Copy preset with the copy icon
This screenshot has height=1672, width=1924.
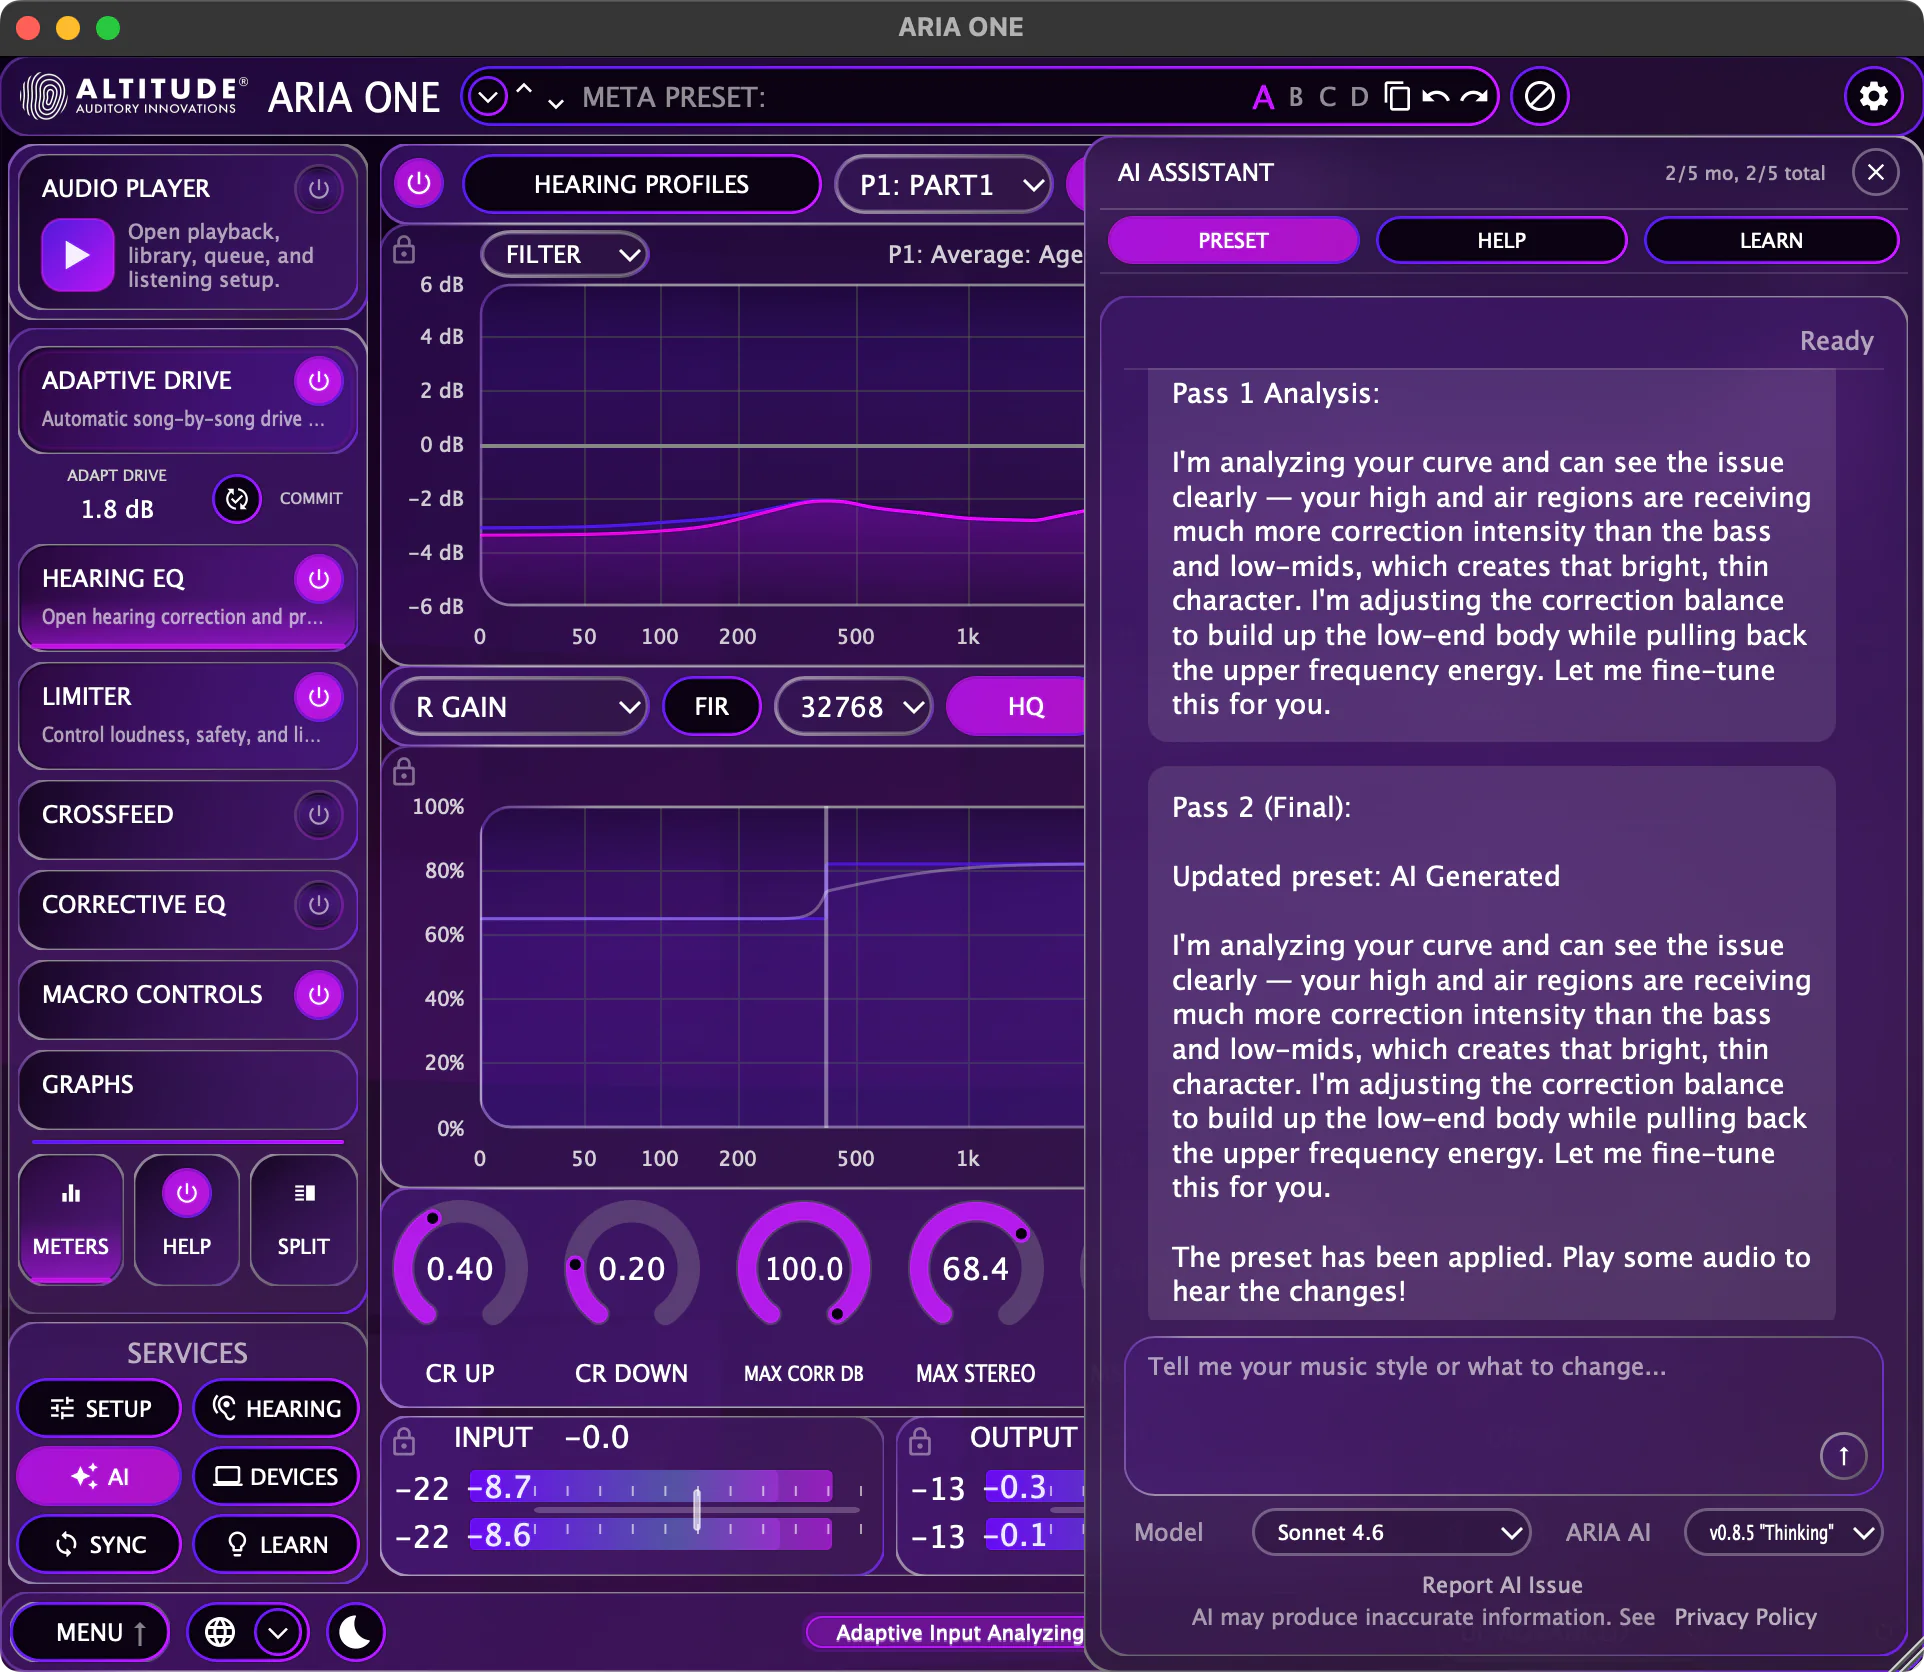[x=1397, y=96]
